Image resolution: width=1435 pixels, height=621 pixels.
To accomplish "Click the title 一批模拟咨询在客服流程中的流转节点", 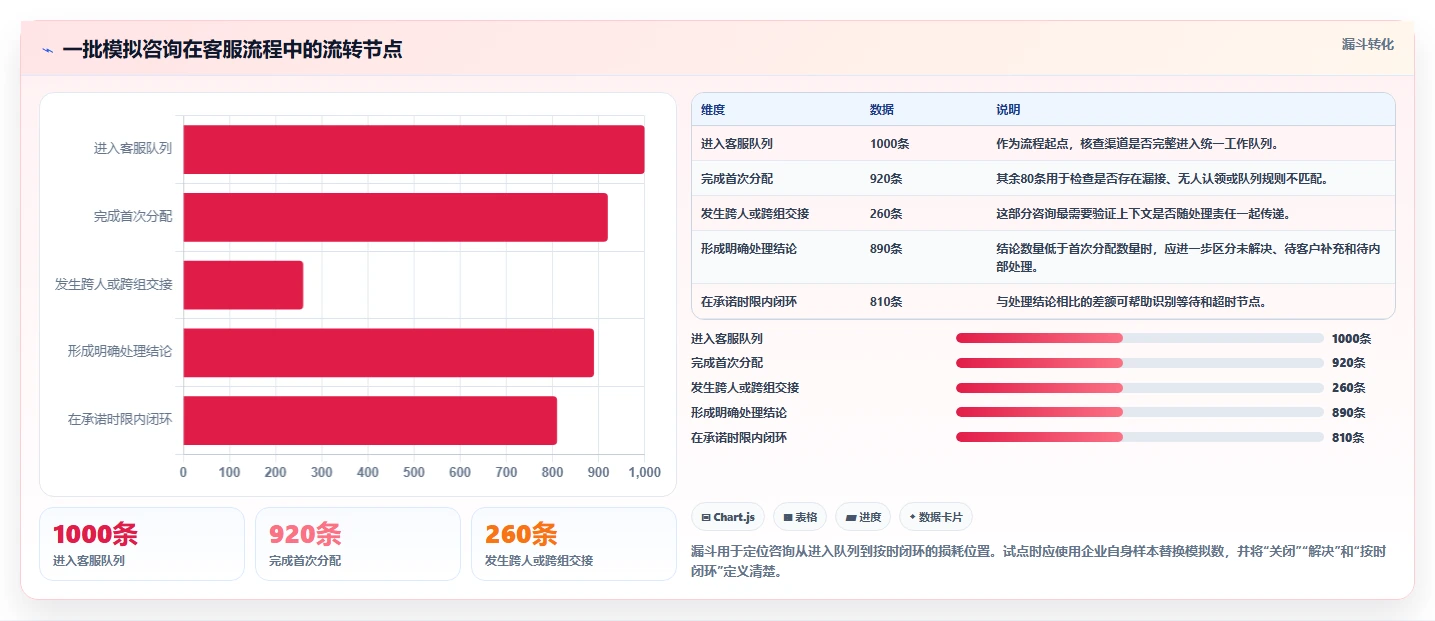I will pos(232,49).
